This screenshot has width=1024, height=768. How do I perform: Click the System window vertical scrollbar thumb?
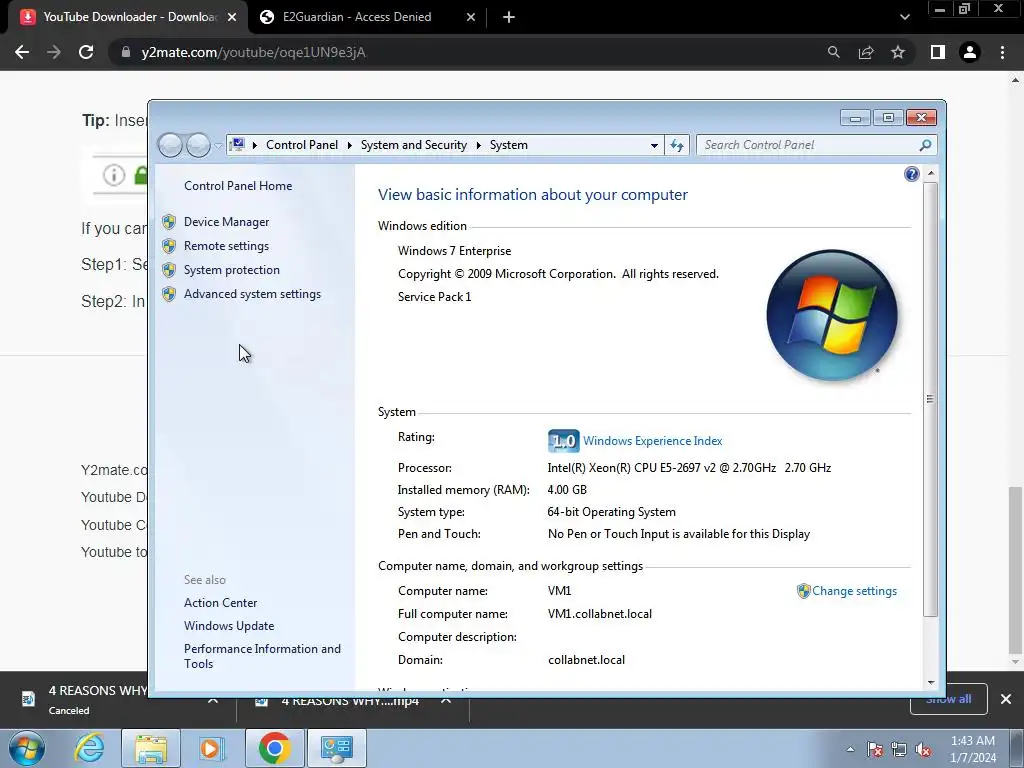click(931, 399)
